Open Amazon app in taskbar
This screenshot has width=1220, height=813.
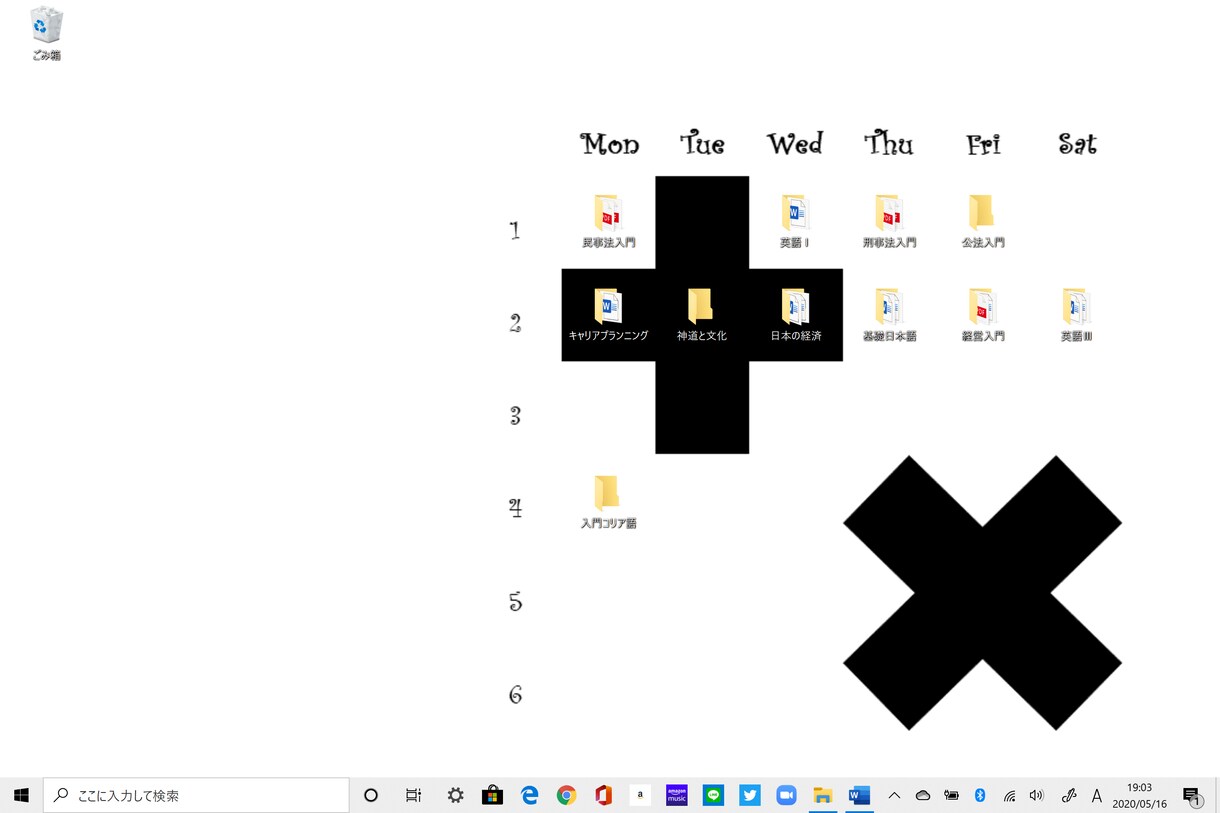click(x=640, y=795)
